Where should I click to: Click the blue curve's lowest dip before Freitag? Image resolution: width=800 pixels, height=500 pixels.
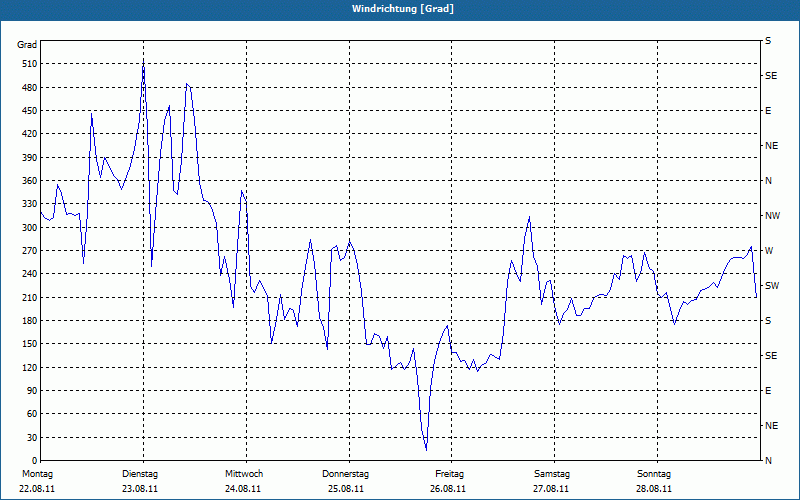pos(426,449)
